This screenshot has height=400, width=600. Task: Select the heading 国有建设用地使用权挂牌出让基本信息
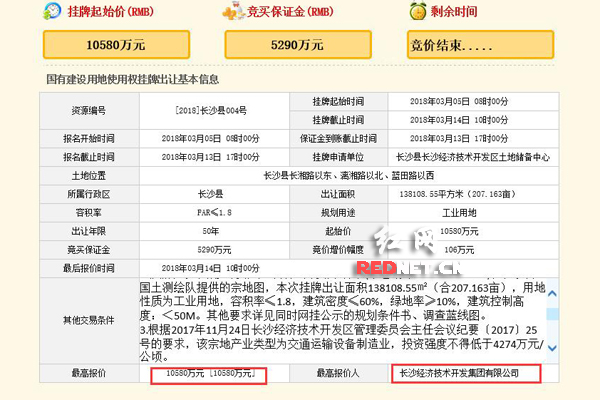tap(132, 79)
